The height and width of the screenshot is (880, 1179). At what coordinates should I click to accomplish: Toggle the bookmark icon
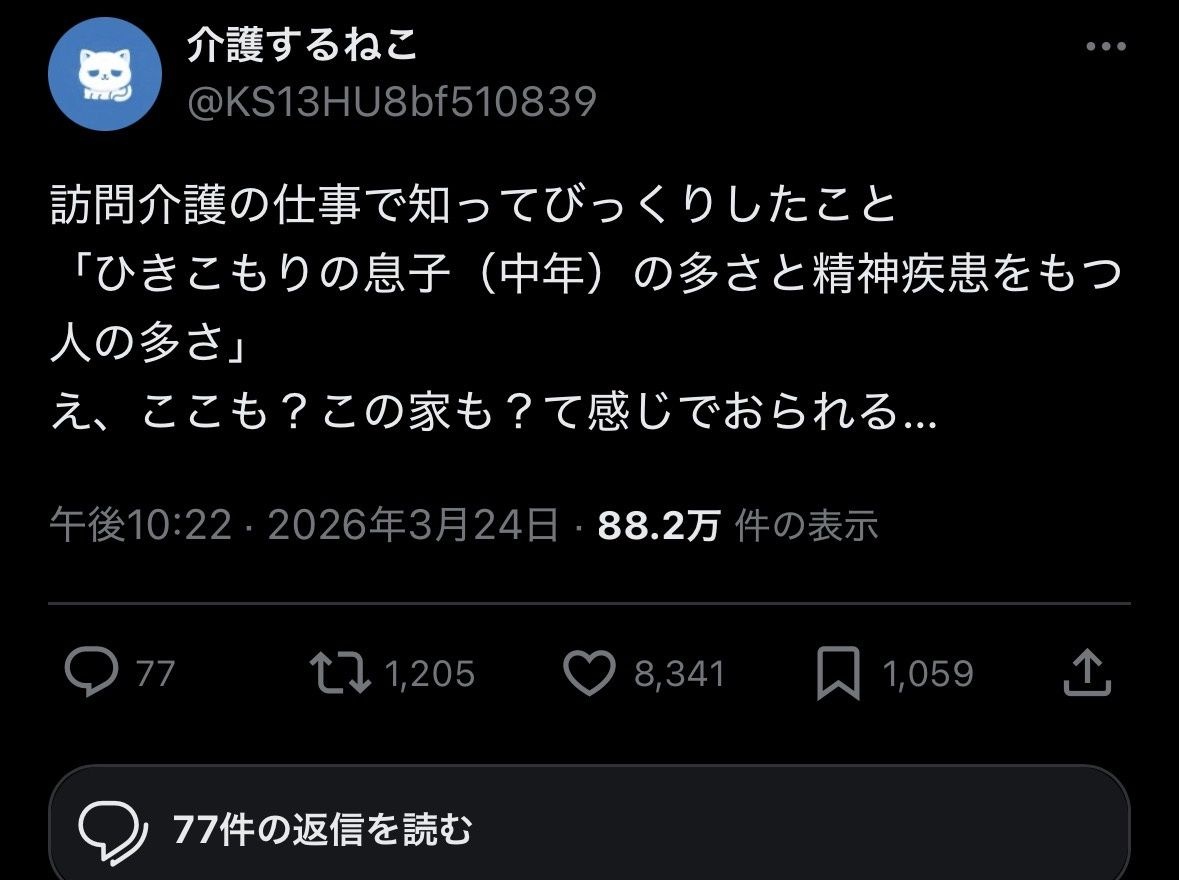click(838, 673)
